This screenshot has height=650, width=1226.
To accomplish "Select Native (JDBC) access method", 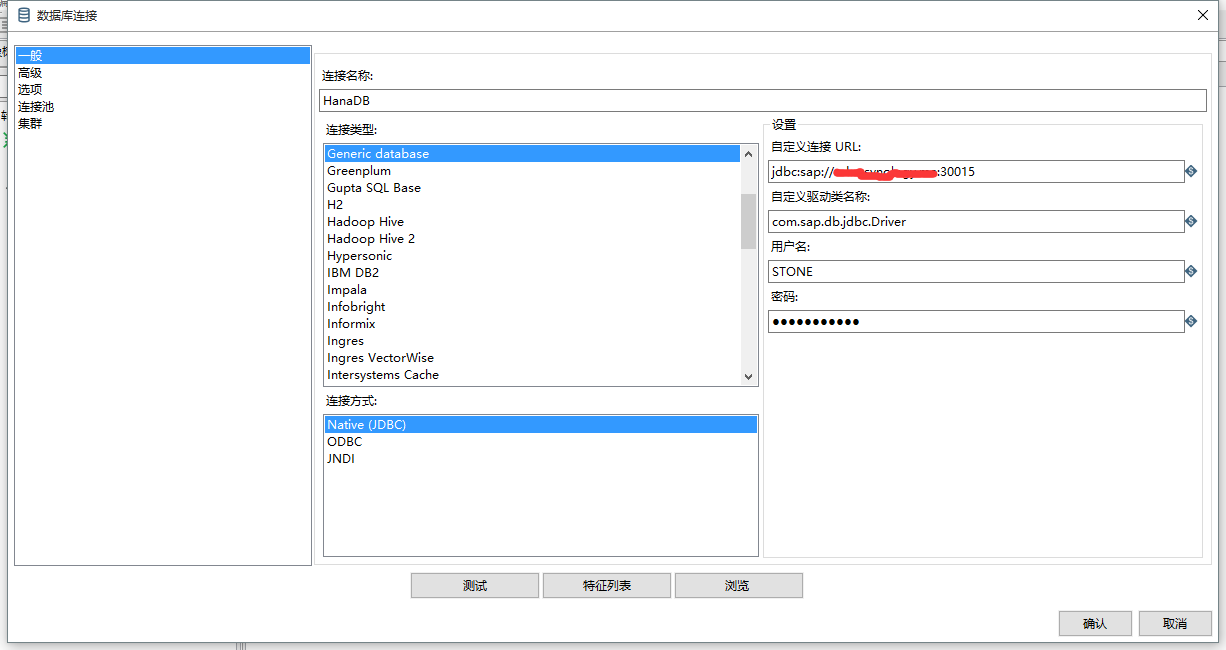I will click(x=540, y=425).
